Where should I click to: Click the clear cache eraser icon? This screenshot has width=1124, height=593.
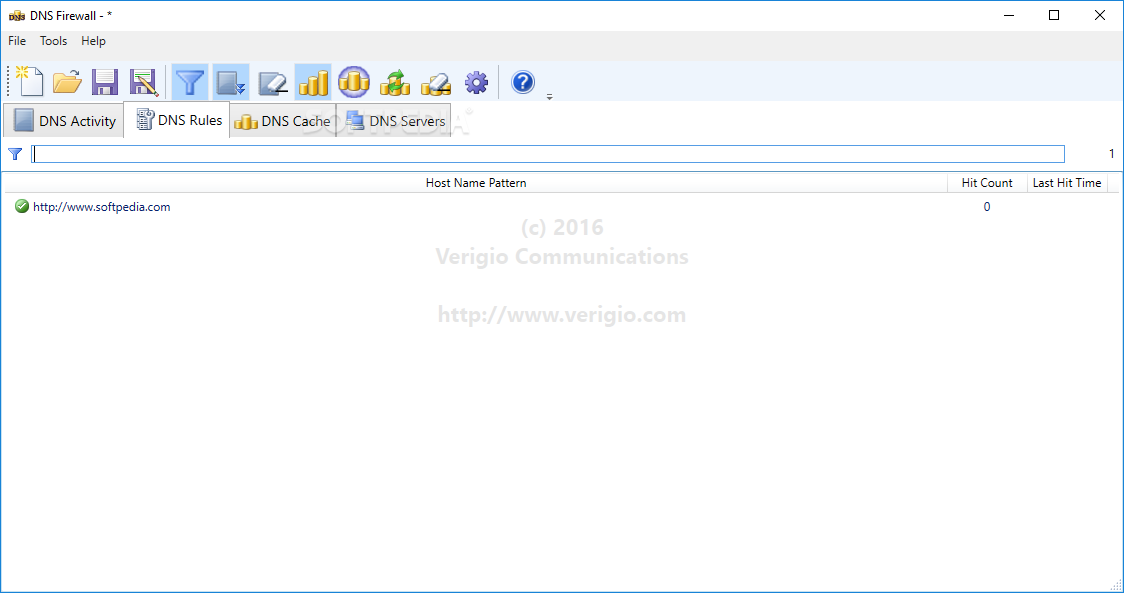coord(436,82)
